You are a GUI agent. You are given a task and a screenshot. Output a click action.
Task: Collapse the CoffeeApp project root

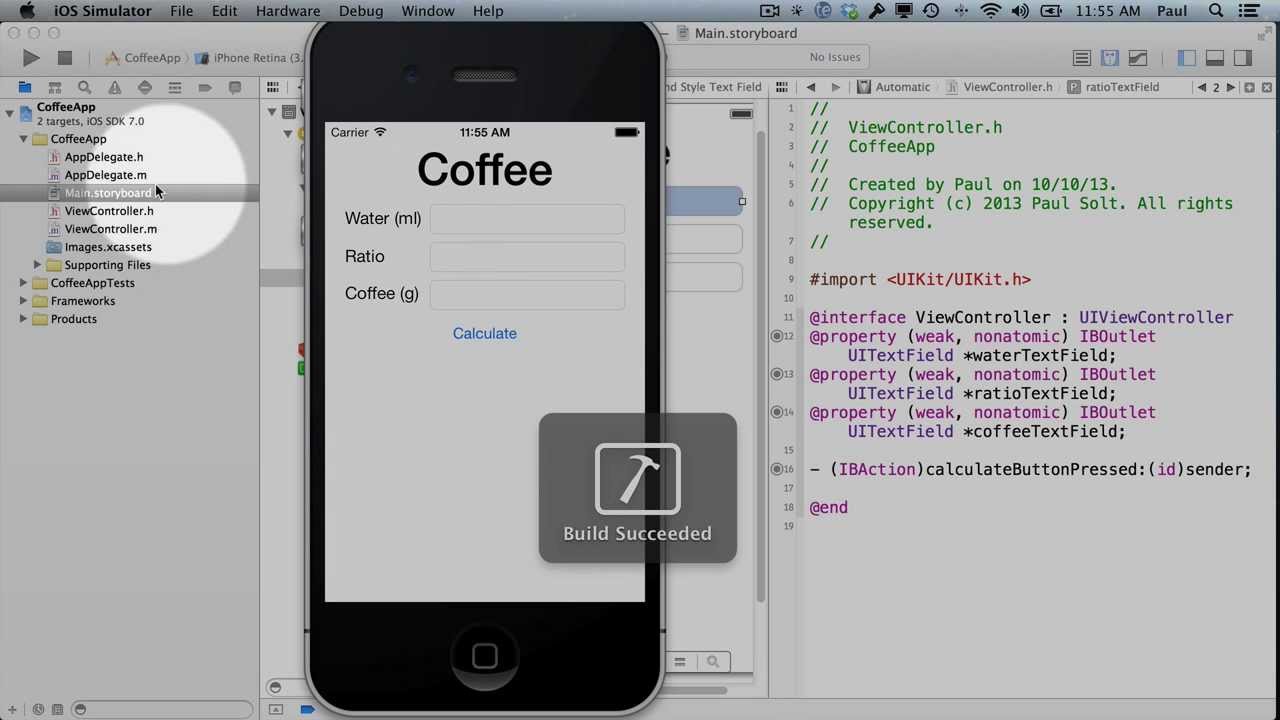pyautogui.click(x=9, y=113)
